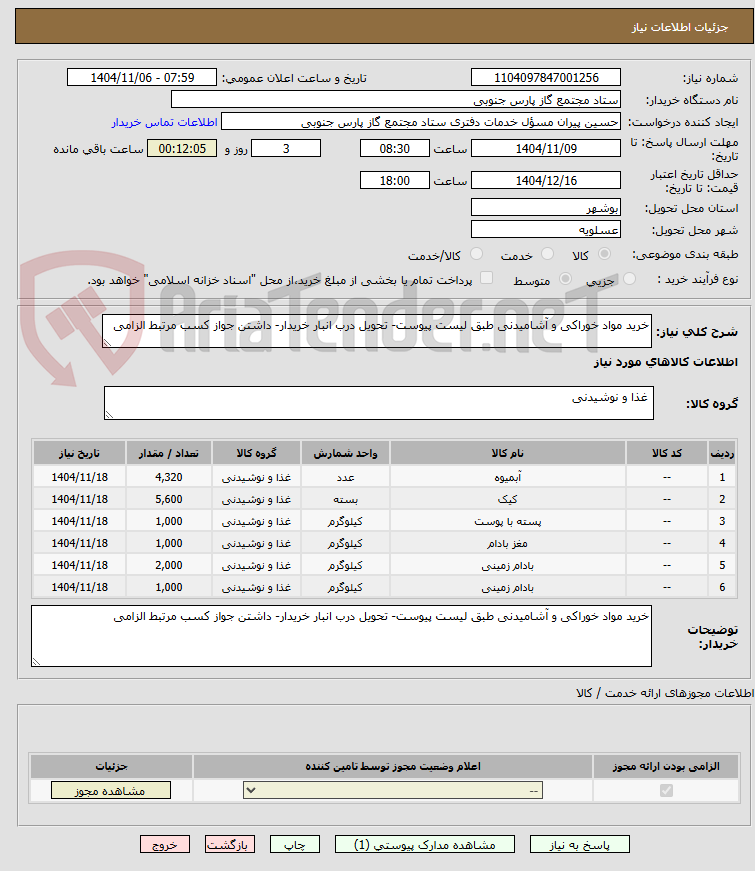Open اطلاعات تماس خریدار link
Screen dimensions: 755x871
click(x=164, y=122)
